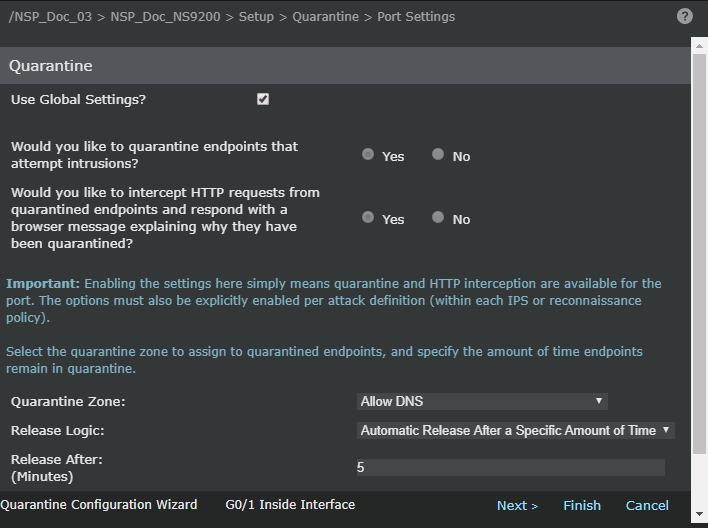This screenshot has width=708, height=528.
Task: Click the Quarantine Zone: label
Action: point(68,402)
